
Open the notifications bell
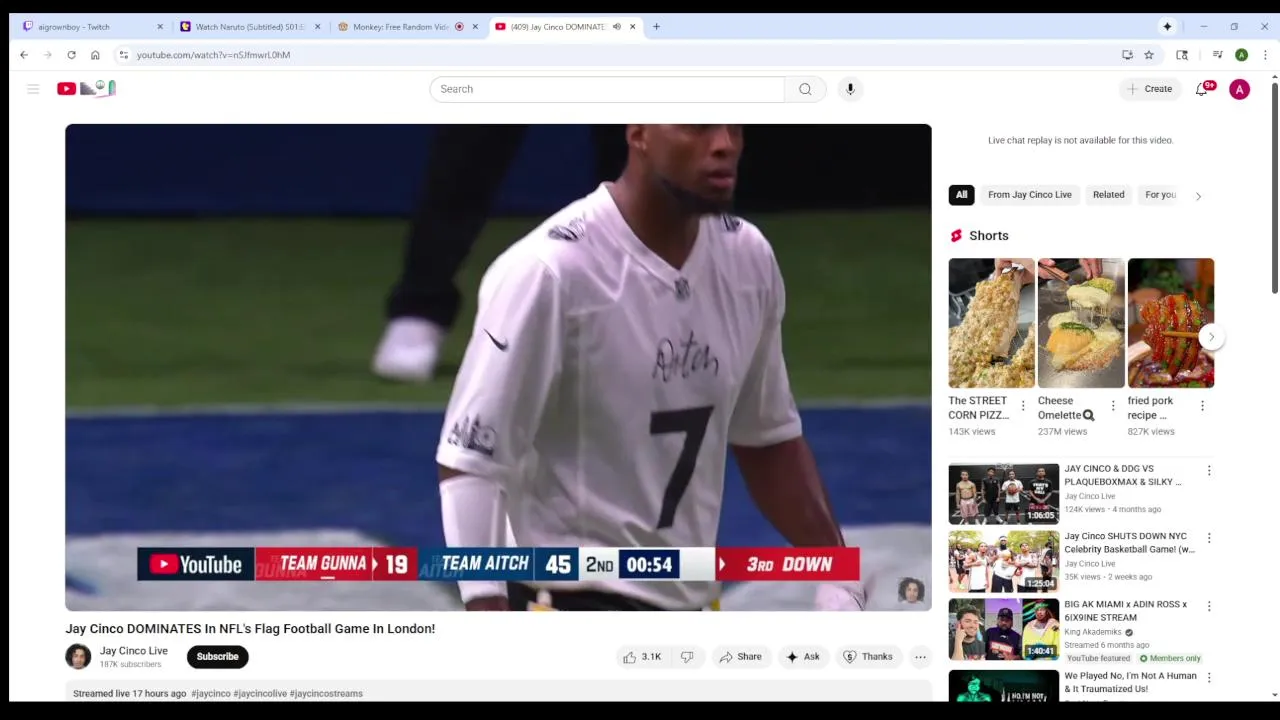[x=1202, y=89]
